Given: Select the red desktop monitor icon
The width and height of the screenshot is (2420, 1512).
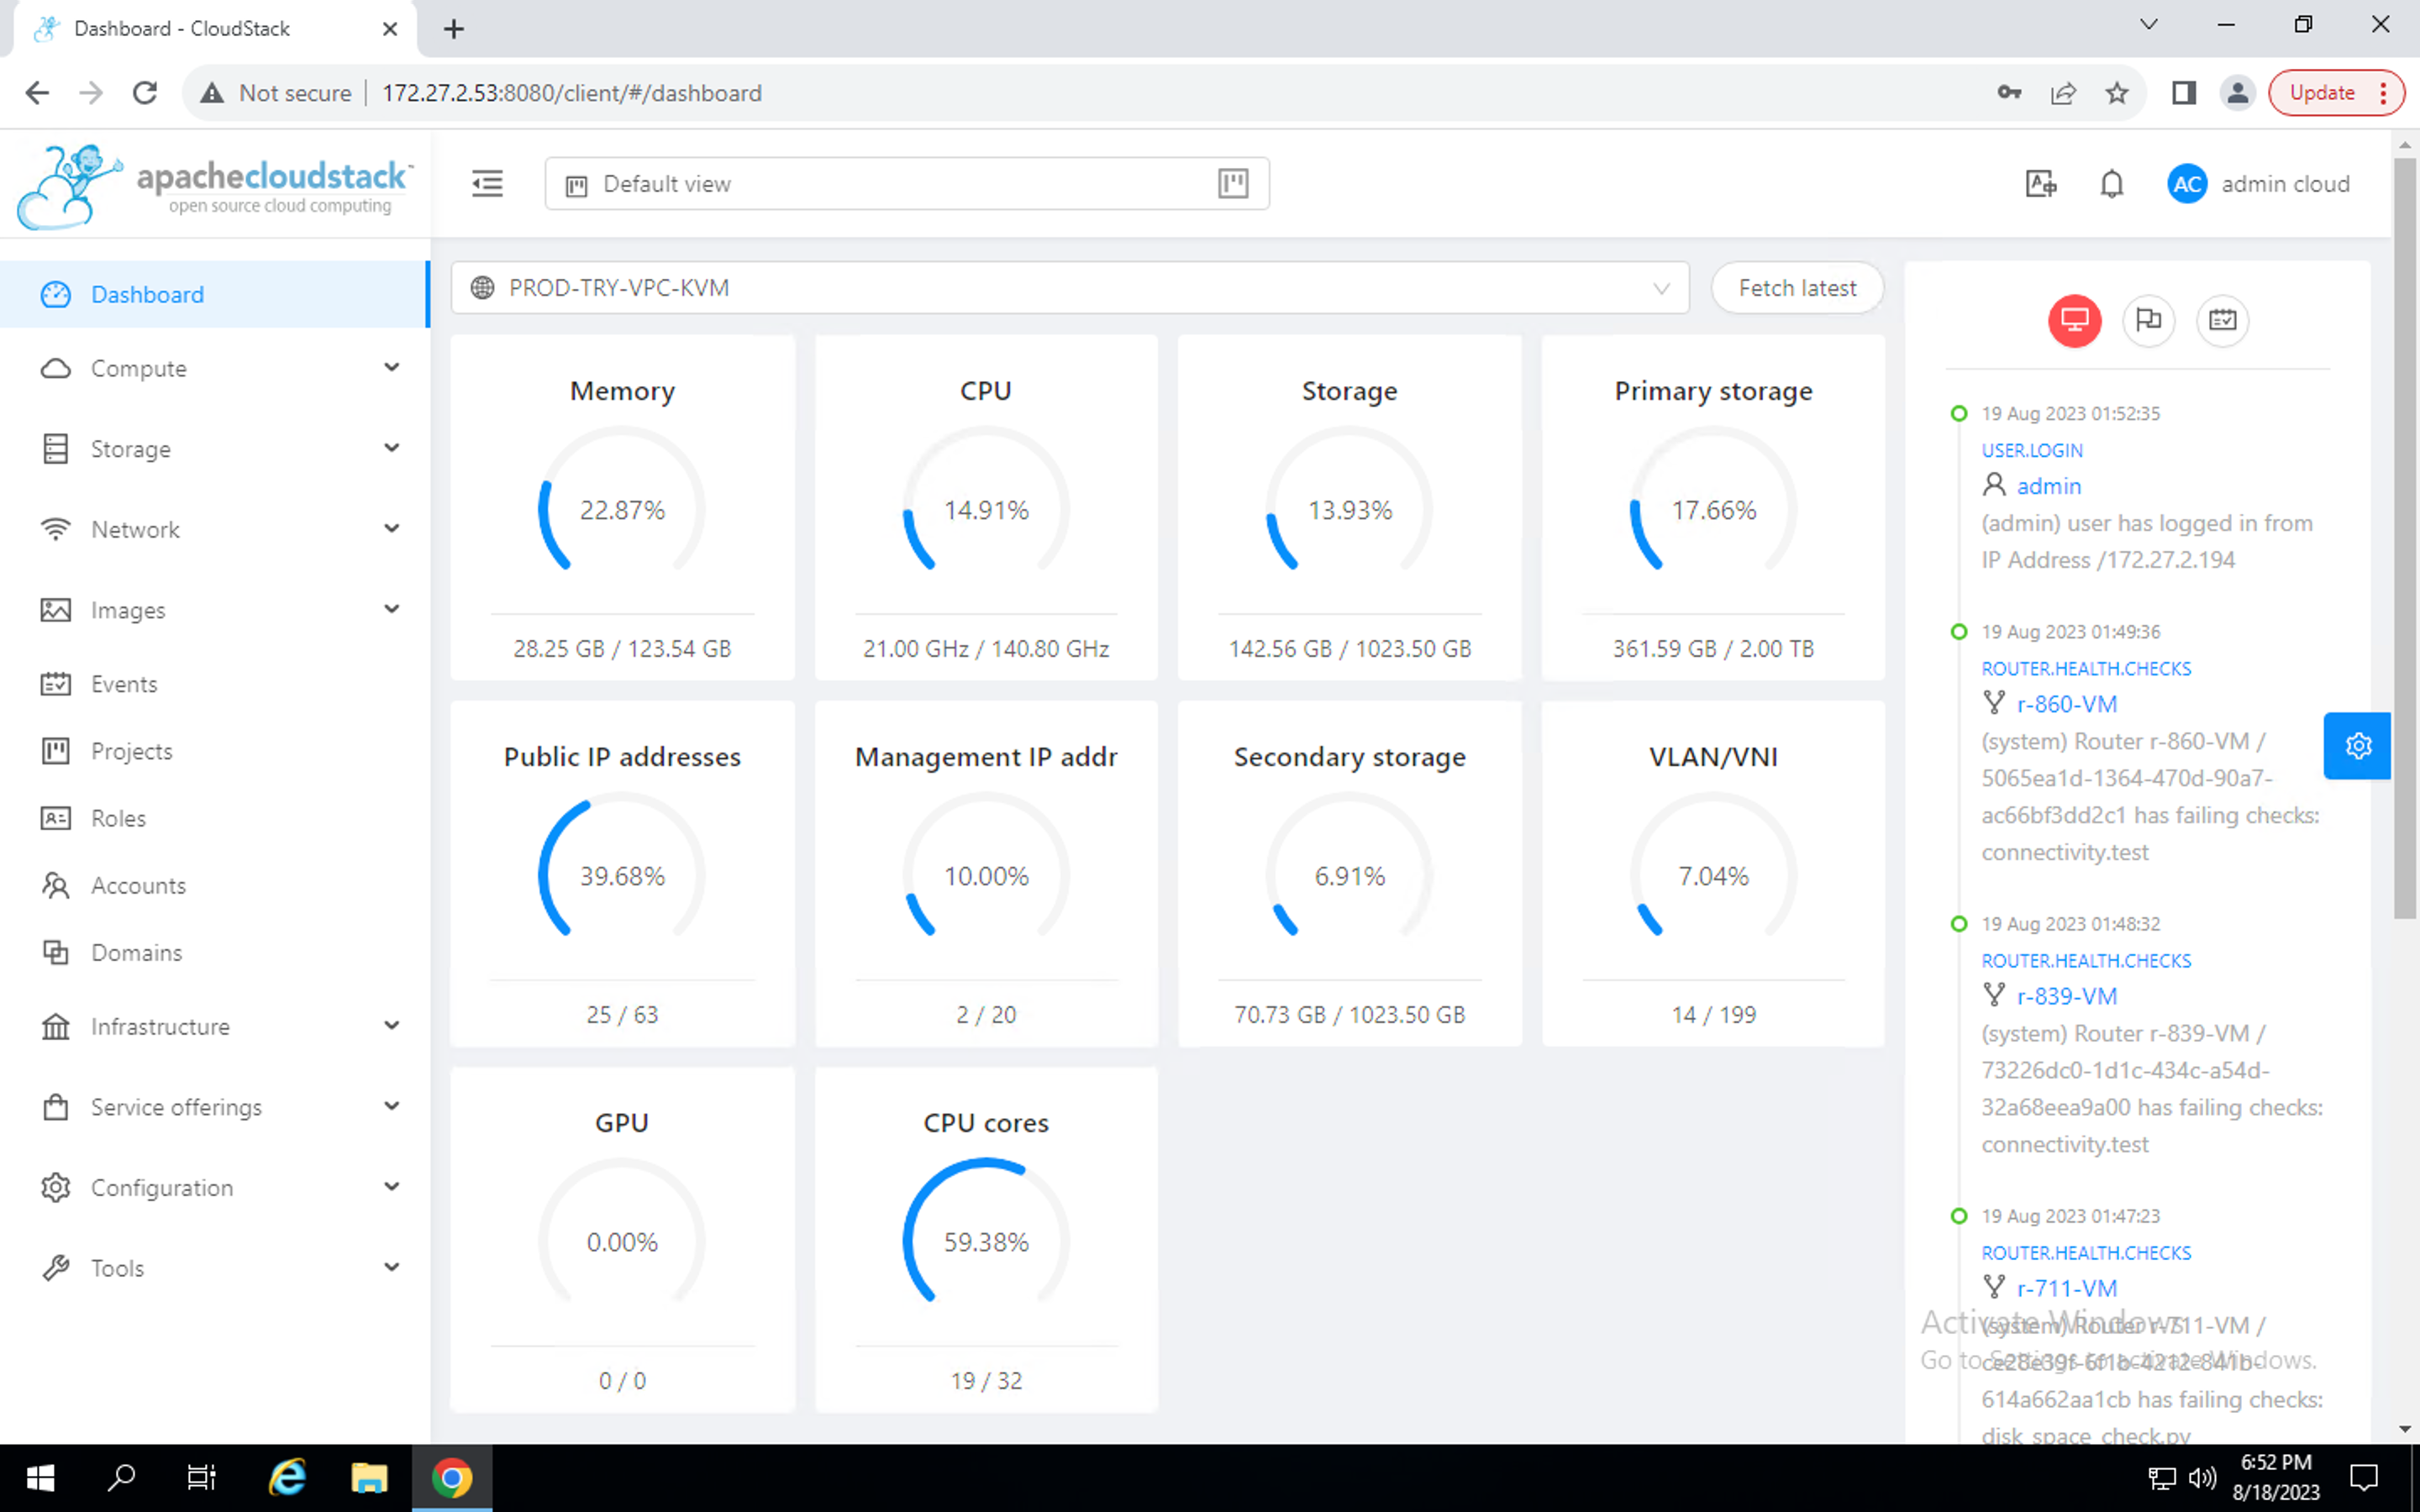Looking at the screenshot, I should [x=2074, y=321].
